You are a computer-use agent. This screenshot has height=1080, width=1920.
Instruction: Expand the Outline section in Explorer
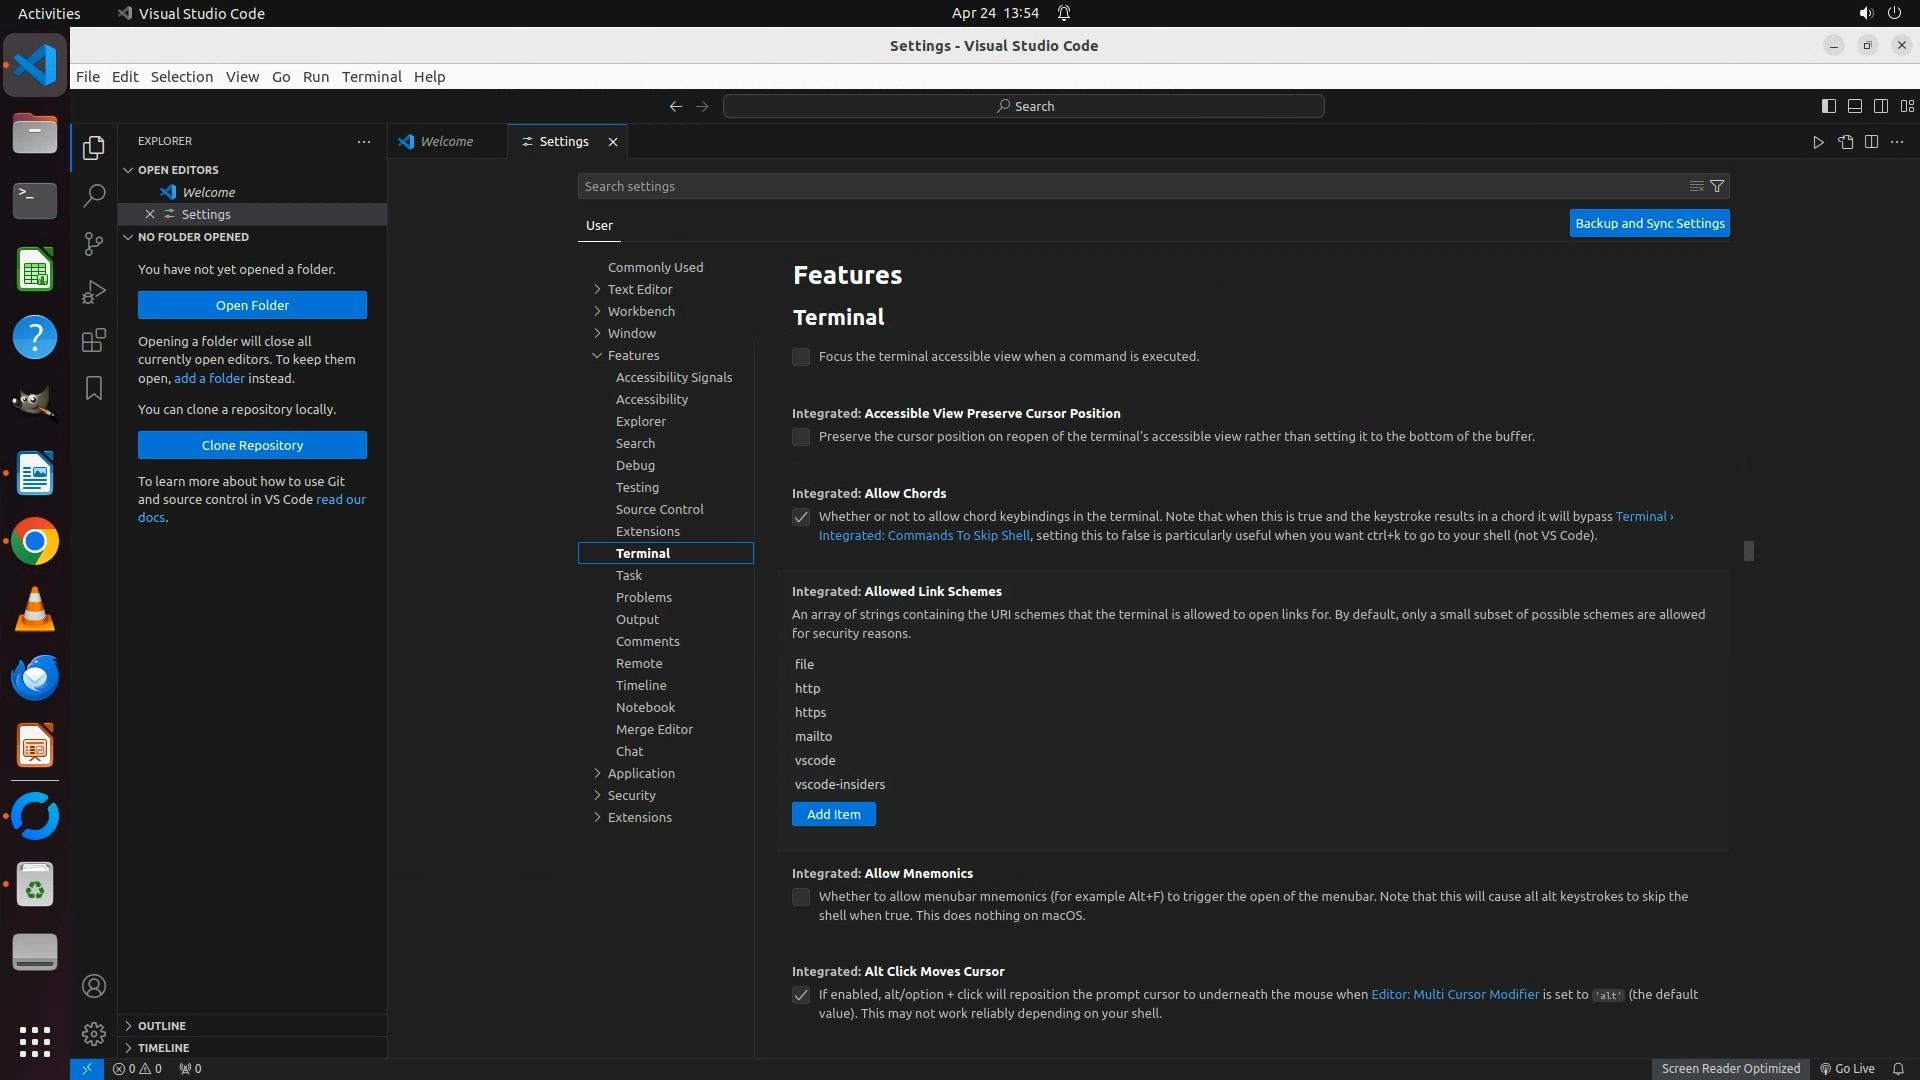tap(161, 1026)
